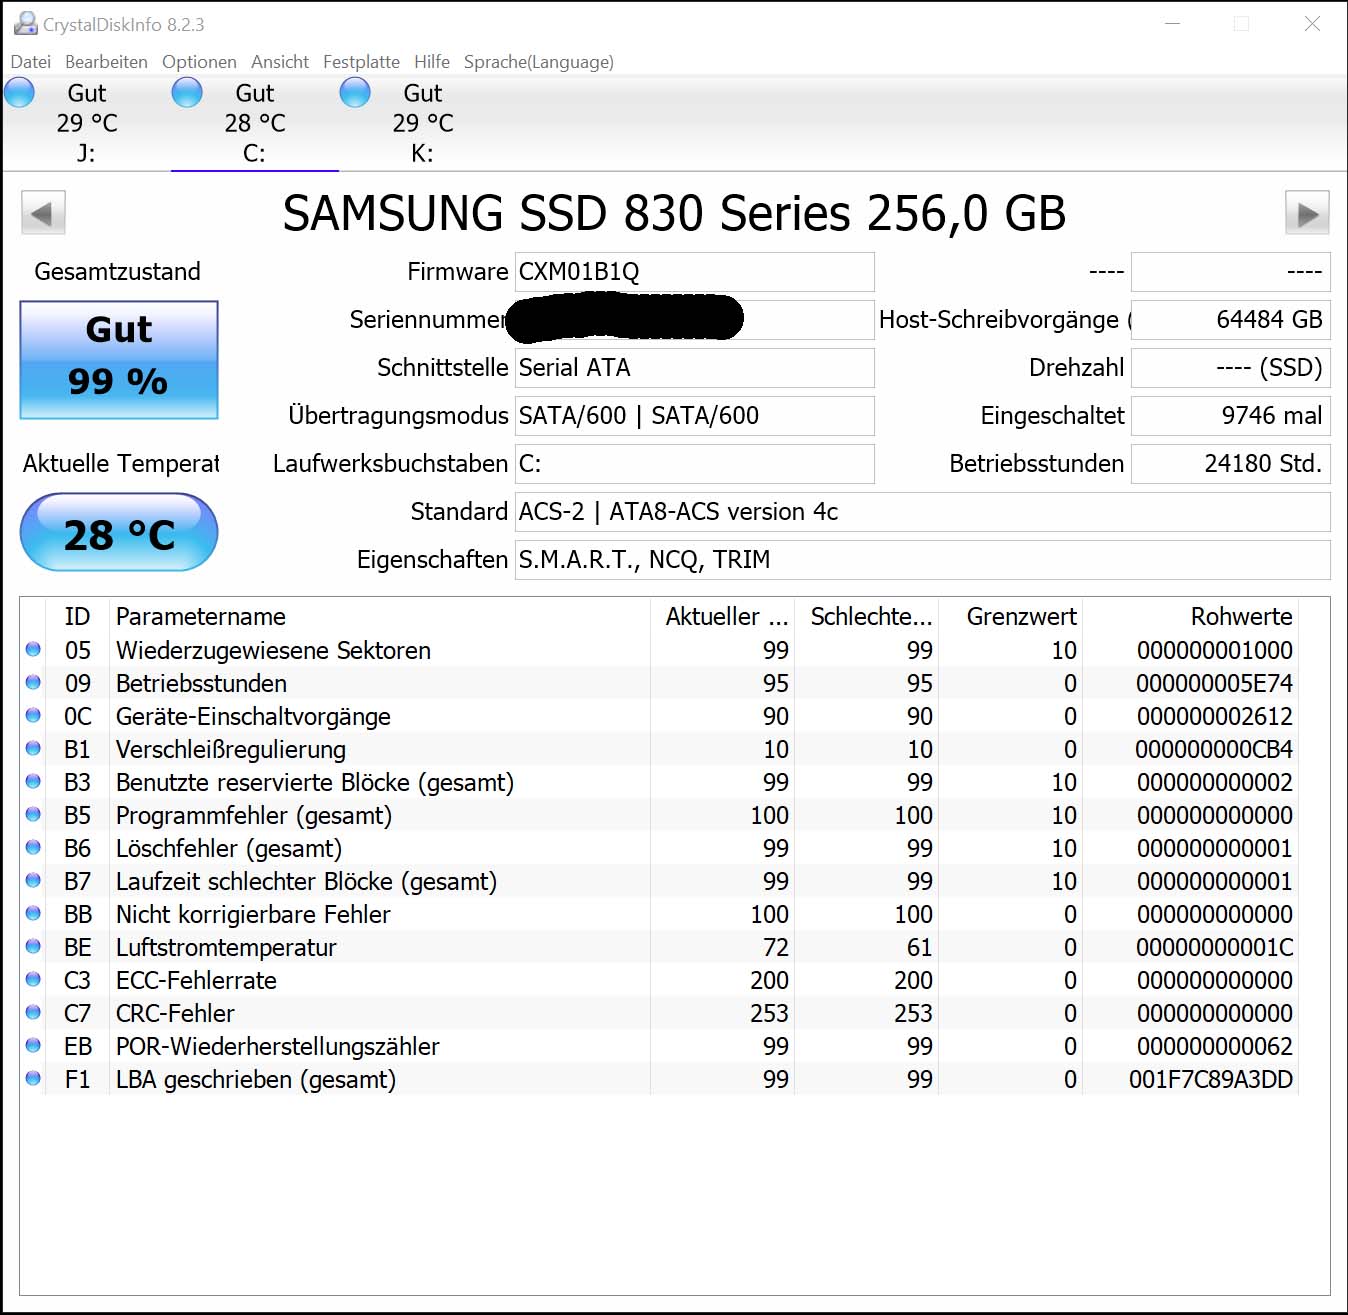The image size is (1348, 1315).
Task: Click status dot of ECC-Fehlerrate row
Action: click(33, 980)
